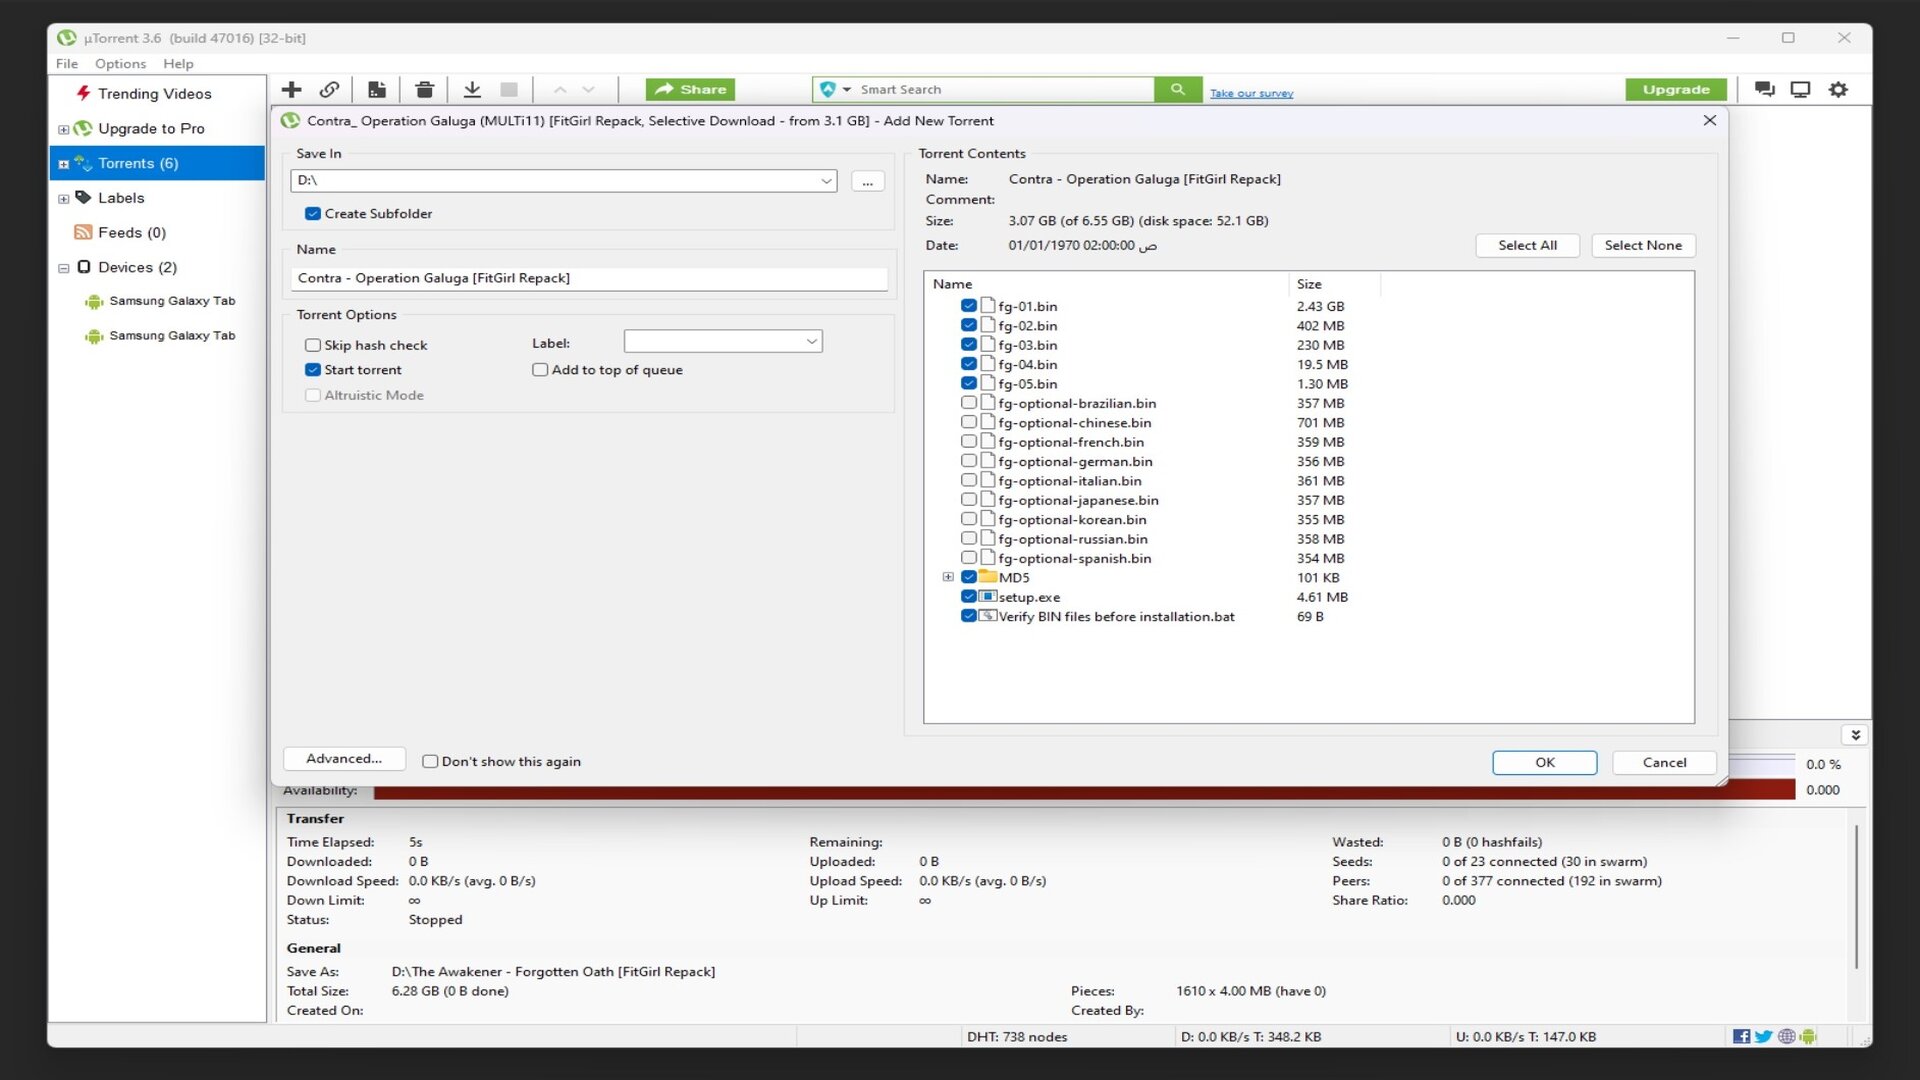The image size is (1920, 1080).
Task: Open the Save In path dropdown
Action: pyautogui.click(x=826, y=181)
